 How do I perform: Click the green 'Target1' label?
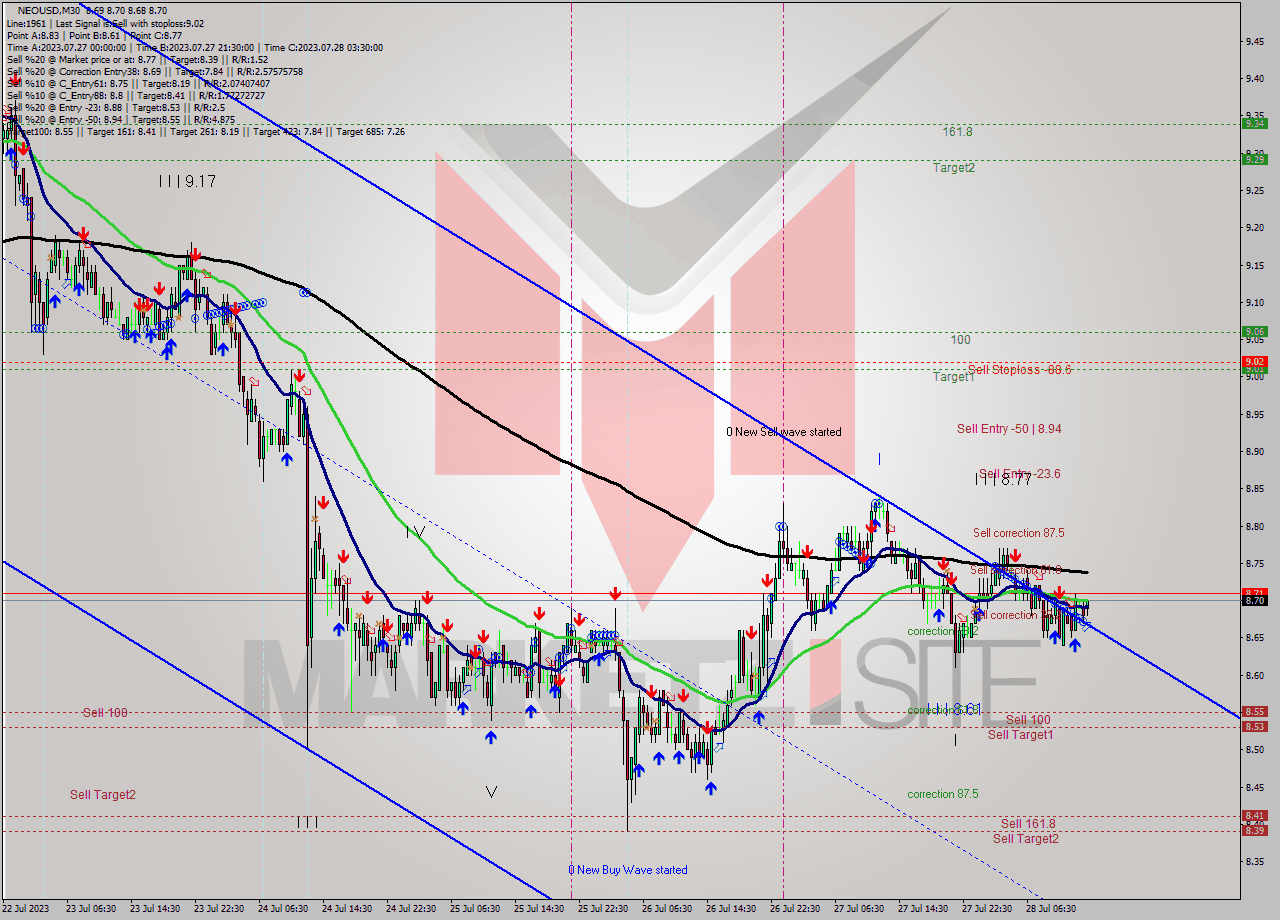[x=954, y=377]
